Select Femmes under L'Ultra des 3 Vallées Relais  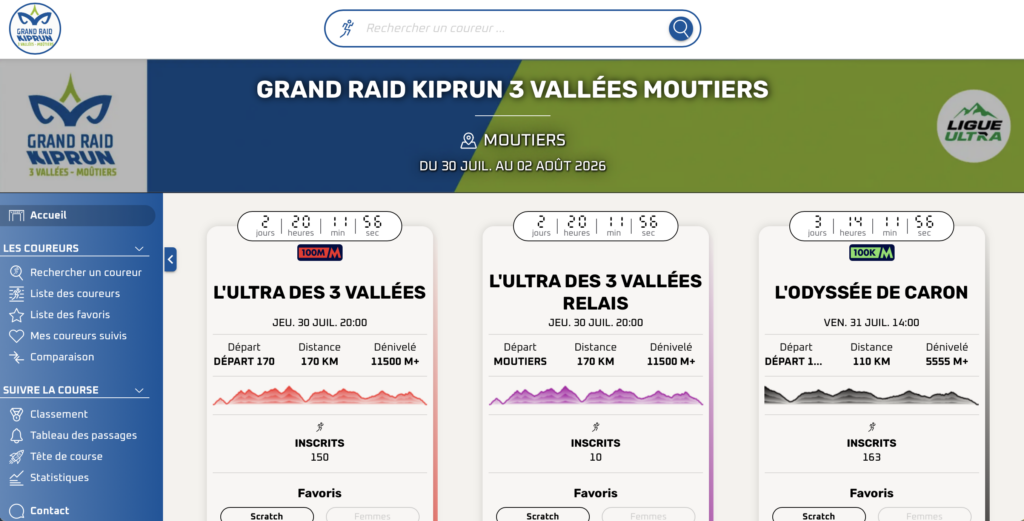click(648, 515)
